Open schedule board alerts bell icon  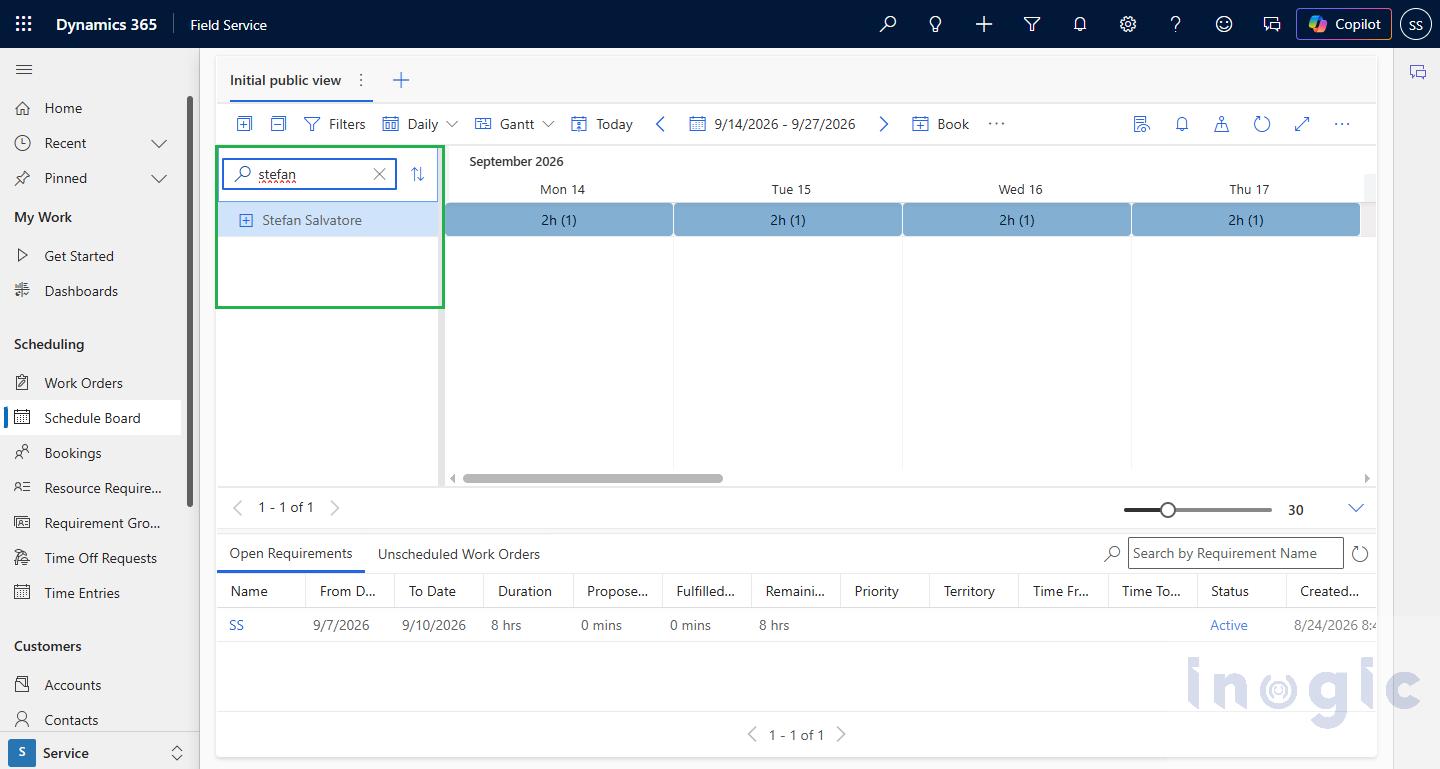tap(1182, 124)
